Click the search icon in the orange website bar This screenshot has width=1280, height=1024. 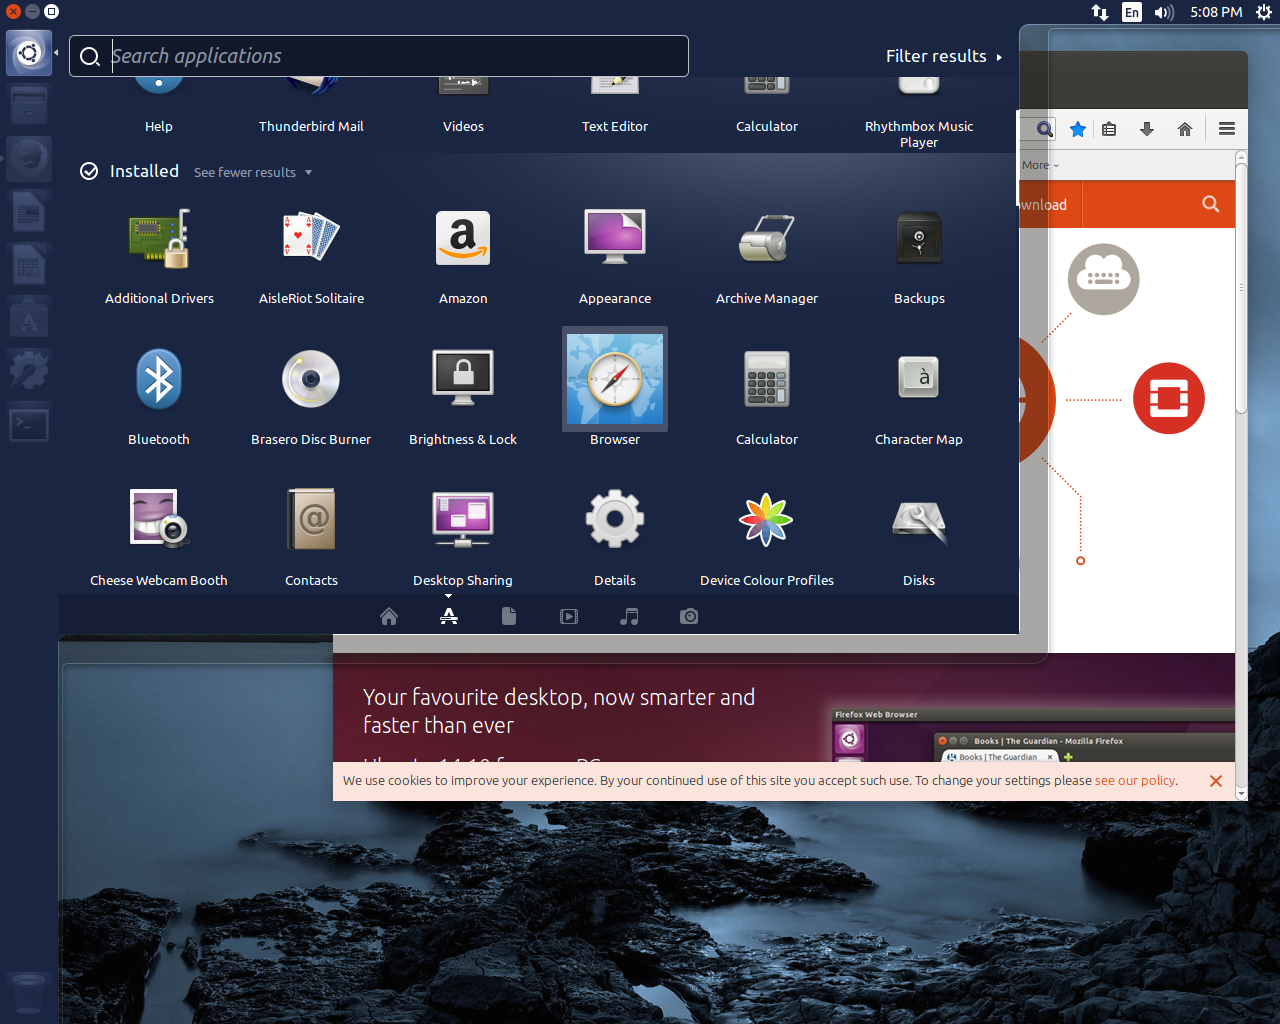[x=1211, y=204]
